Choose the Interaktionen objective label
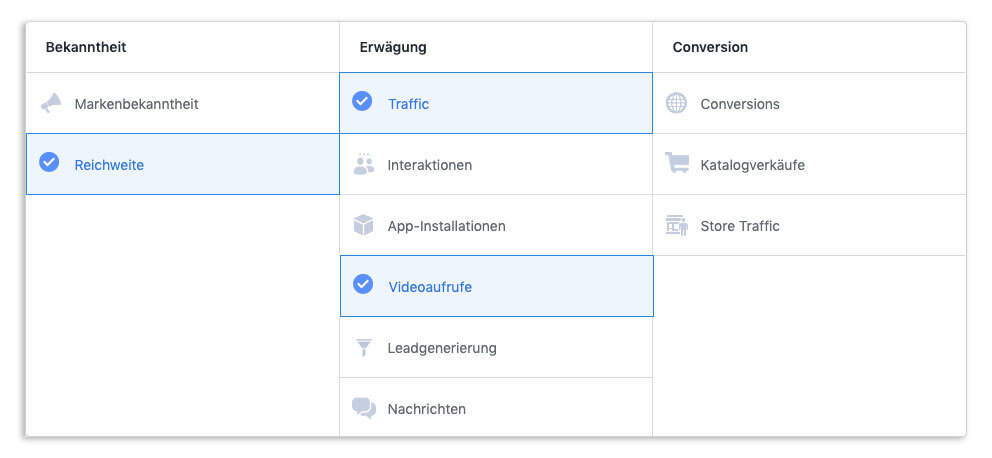992x458 pixels. (430, 165)
